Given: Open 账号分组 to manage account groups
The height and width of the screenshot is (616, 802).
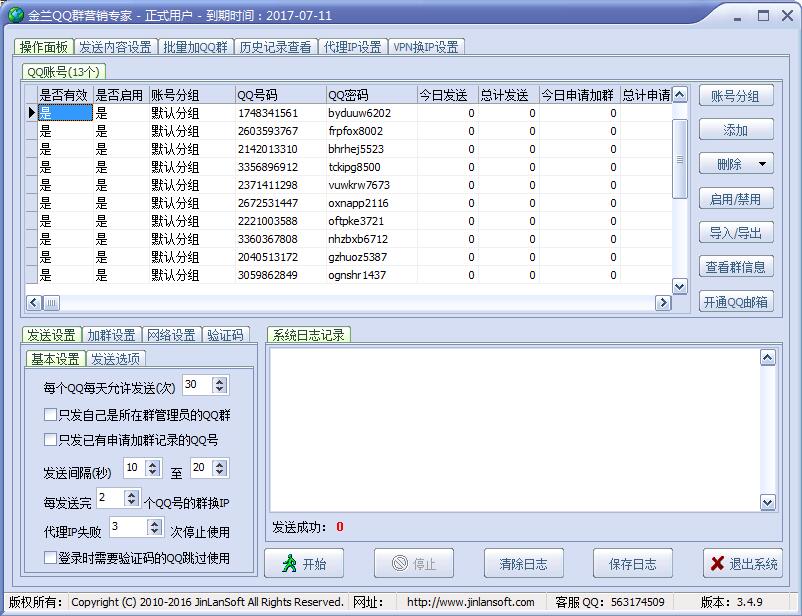Looking at the screenshot, I should 736,95.
